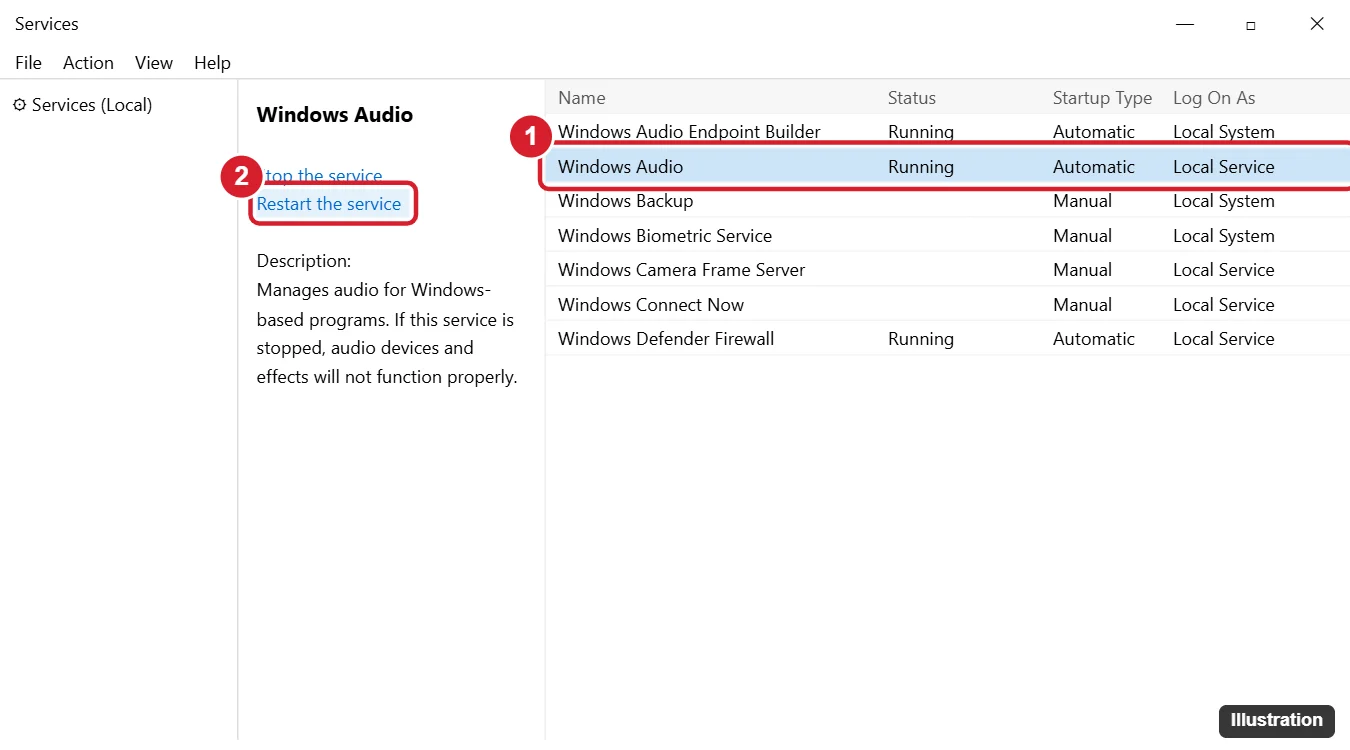Click the Log On As column header
Screen dimensions: 1350x750
(1214, 98)
